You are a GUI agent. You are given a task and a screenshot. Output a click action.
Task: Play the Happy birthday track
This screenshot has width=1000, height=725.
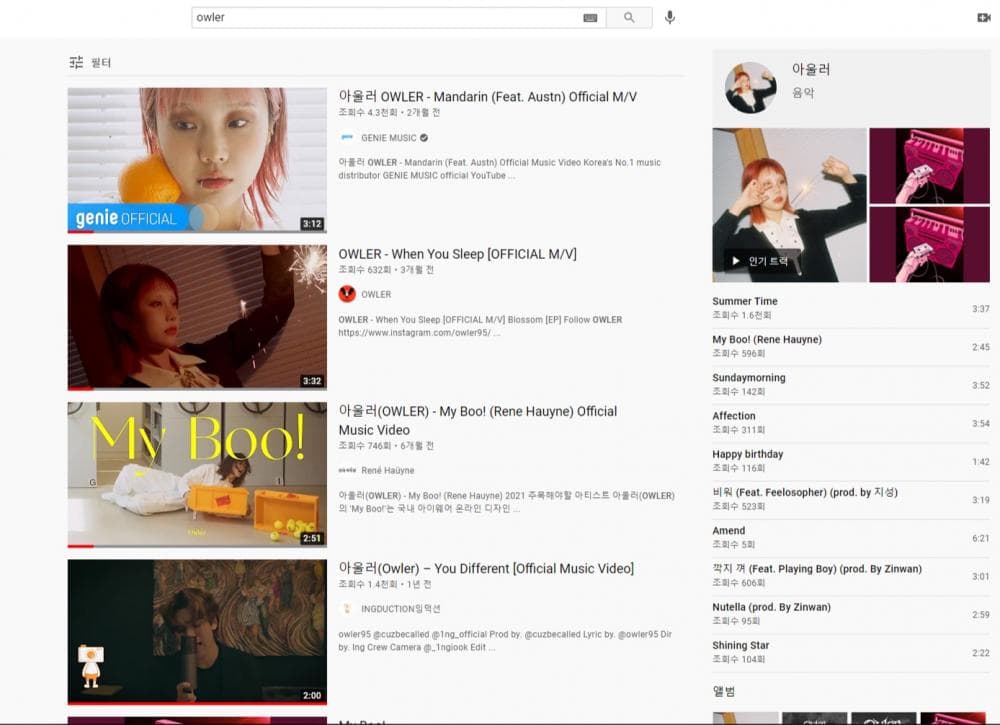pos(851,461)
